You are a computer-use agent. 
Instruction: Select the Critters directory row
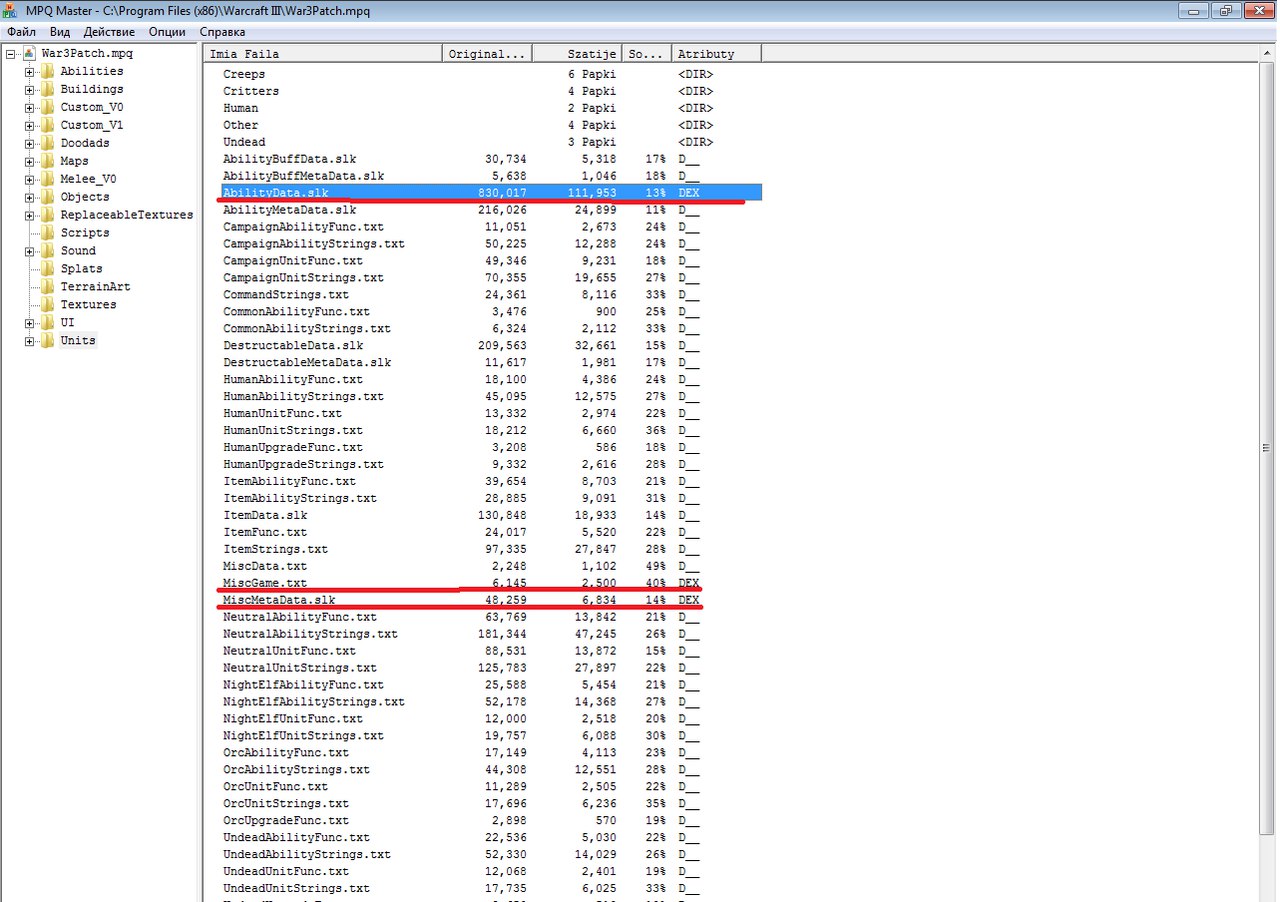click(x=491, y=91)
